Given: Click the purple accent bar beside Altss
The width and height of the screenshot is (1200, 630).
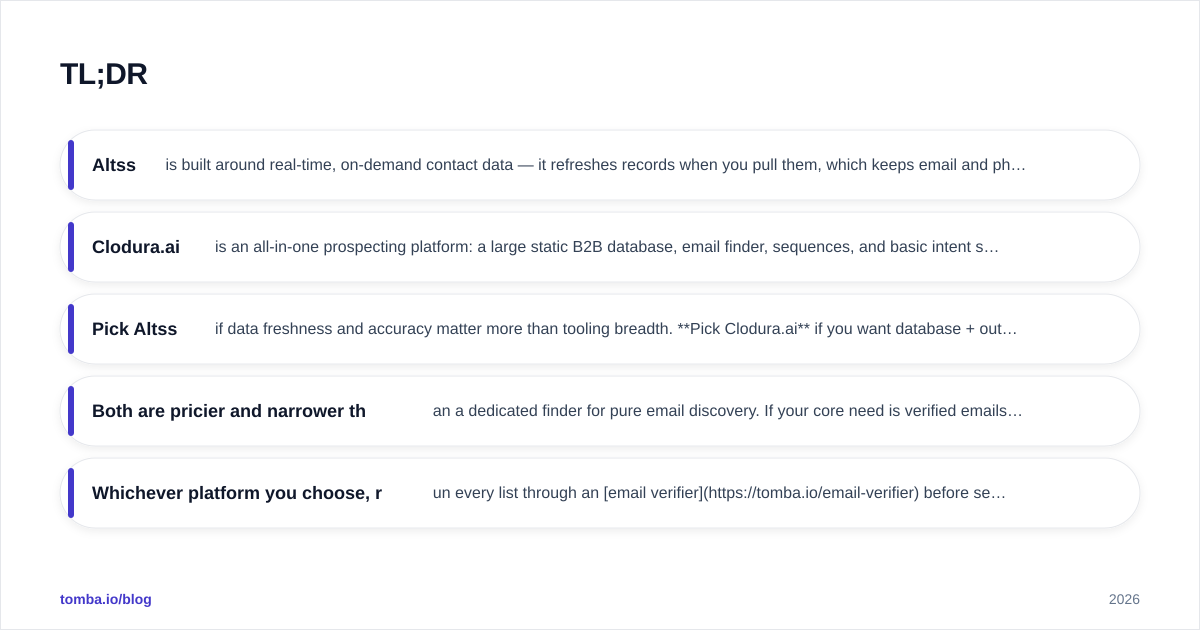Looking at the screenshot, I should pyautogui.click(x=71, y=165).
